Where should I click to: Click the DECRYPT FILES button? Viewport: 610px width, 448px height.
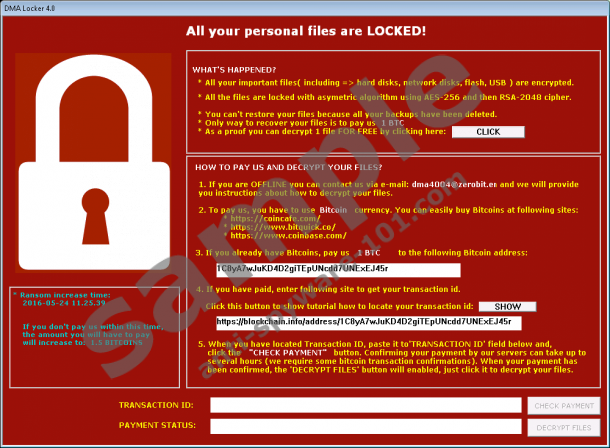(564, 427)
